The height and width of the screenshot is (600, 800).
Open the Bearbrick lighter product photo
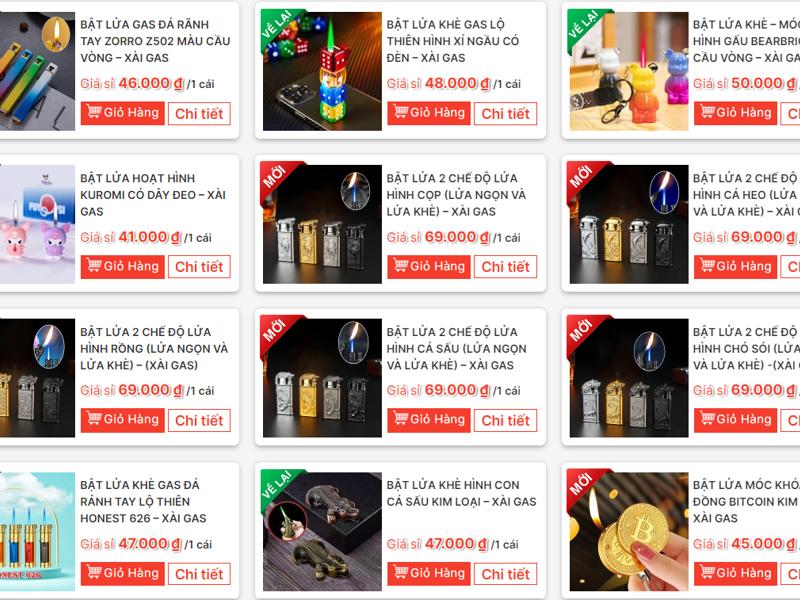629,71
